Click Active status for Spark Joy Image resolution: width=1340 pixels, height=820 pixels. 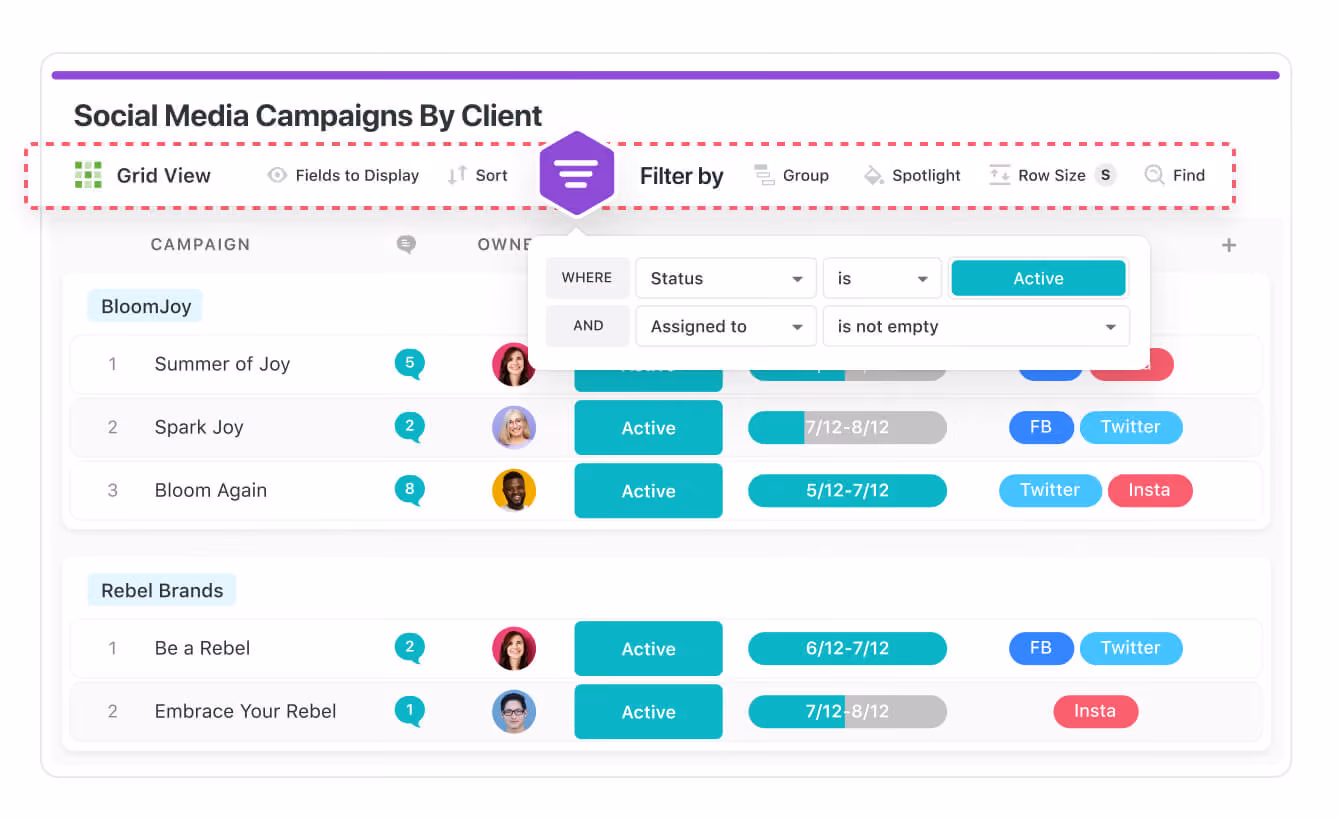tap(648, 428)
